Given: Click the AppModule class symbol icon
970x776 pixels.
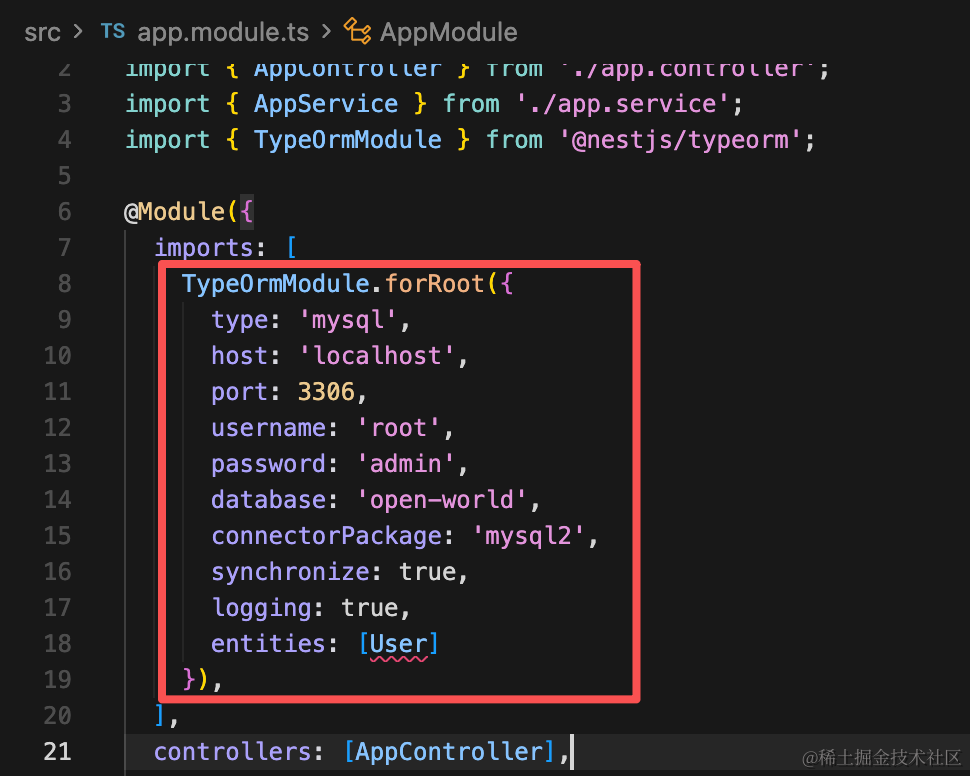Looking at the screenshot, I should pos(358,31).
